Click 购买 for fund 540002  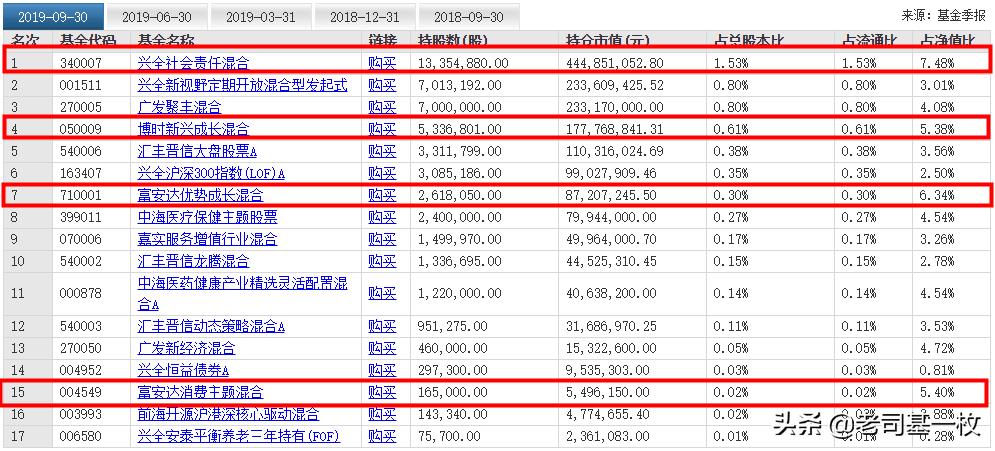tap(383, 261)
